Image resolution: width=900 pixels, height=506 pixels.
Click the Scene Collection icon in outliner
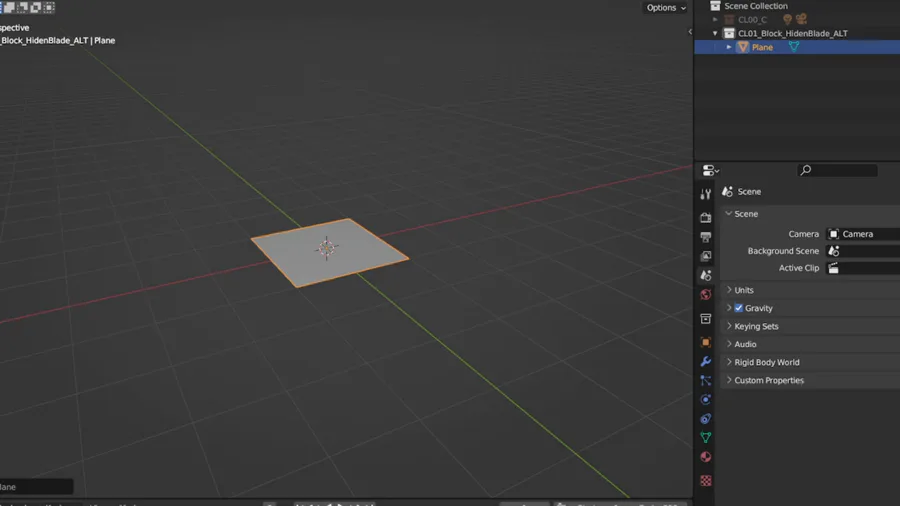715,6
